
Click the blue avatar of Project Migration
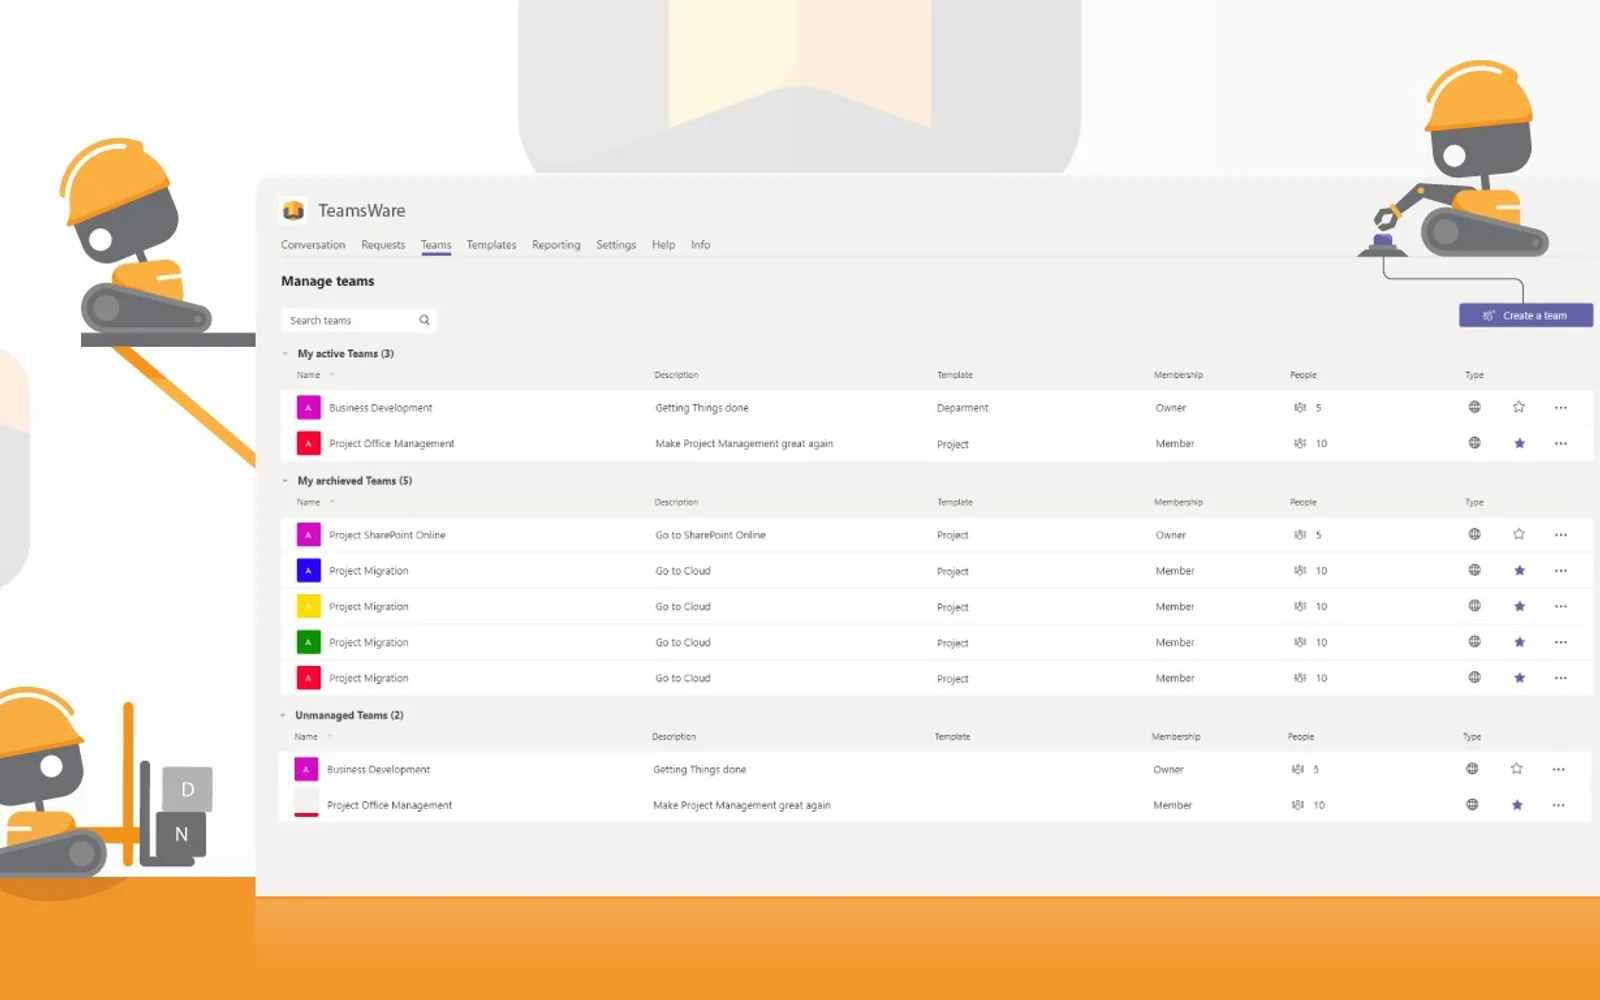click(308, 571)
